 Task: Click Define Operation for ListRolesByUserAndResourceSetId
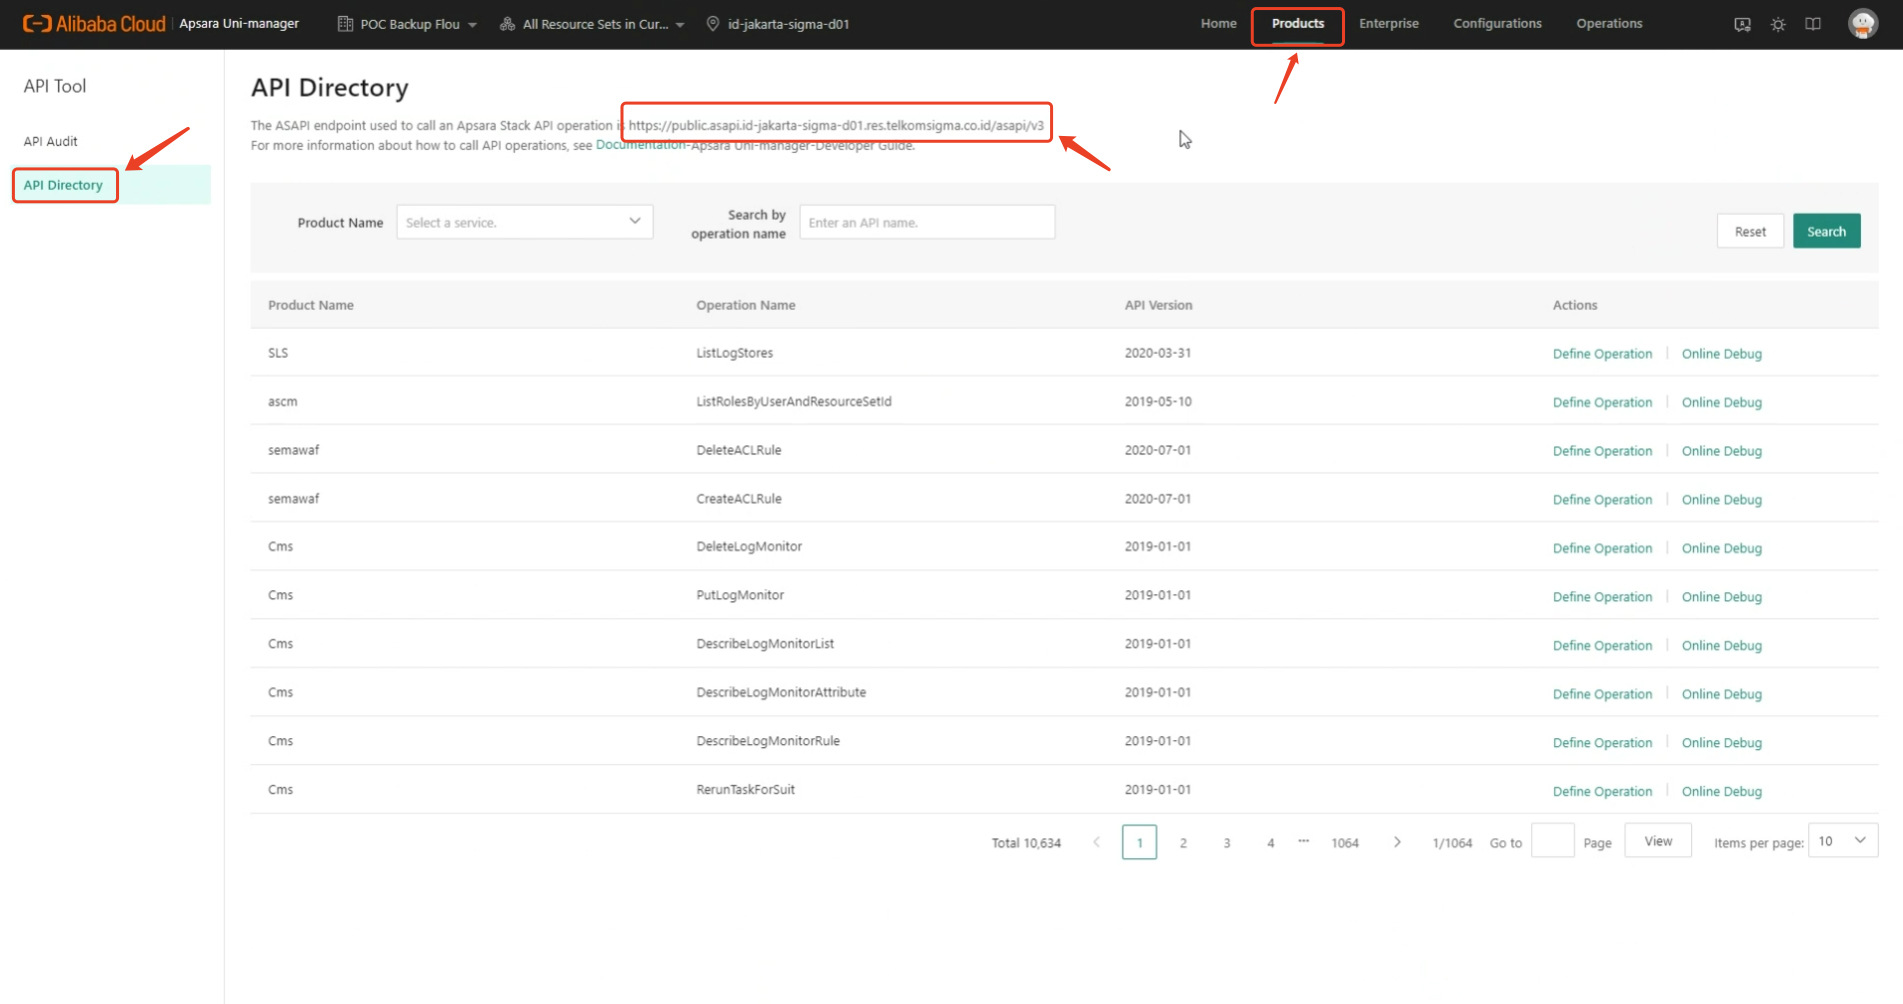[1602, 402]
